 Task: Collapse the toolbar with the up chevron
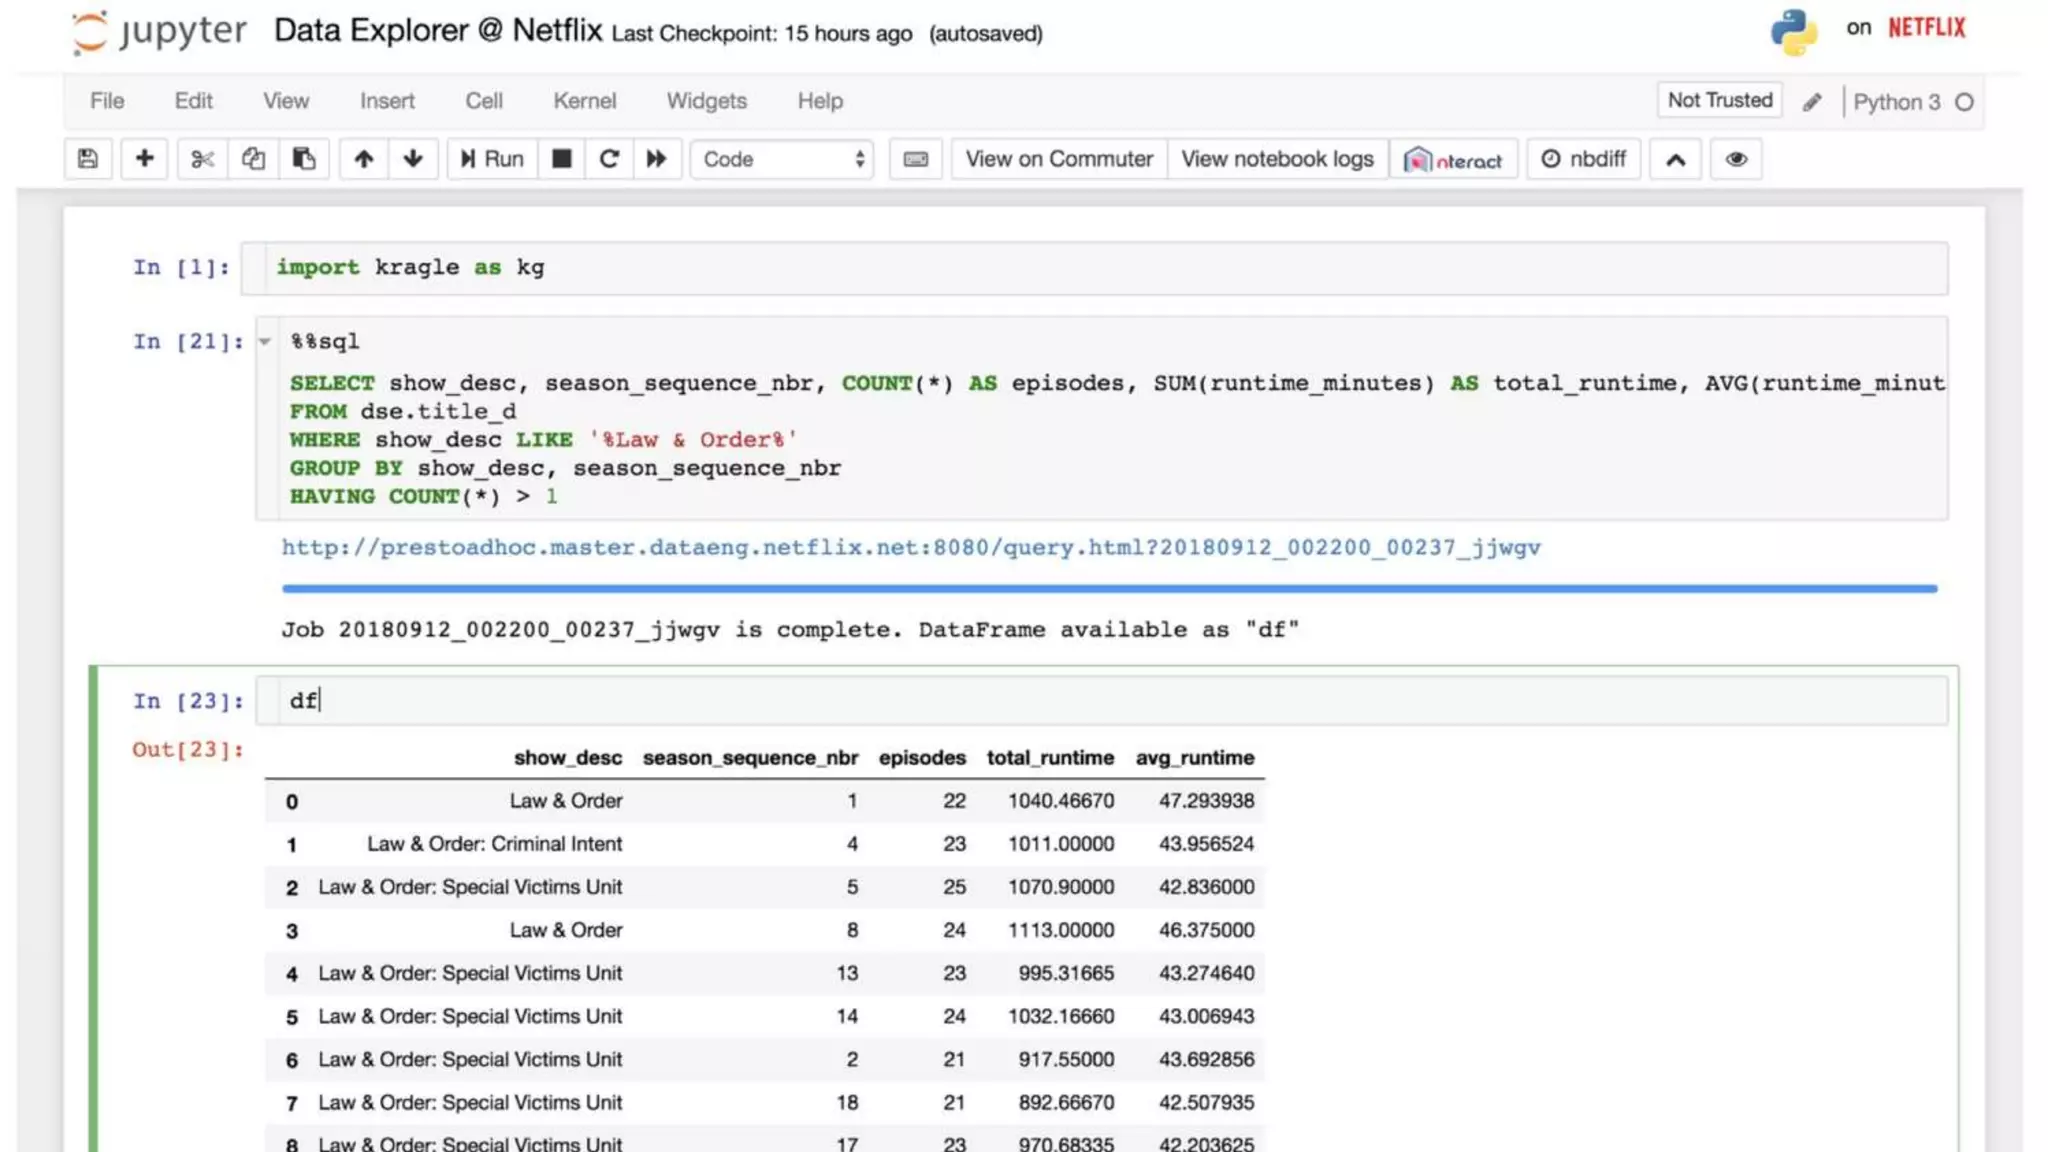click(1676, 159)
